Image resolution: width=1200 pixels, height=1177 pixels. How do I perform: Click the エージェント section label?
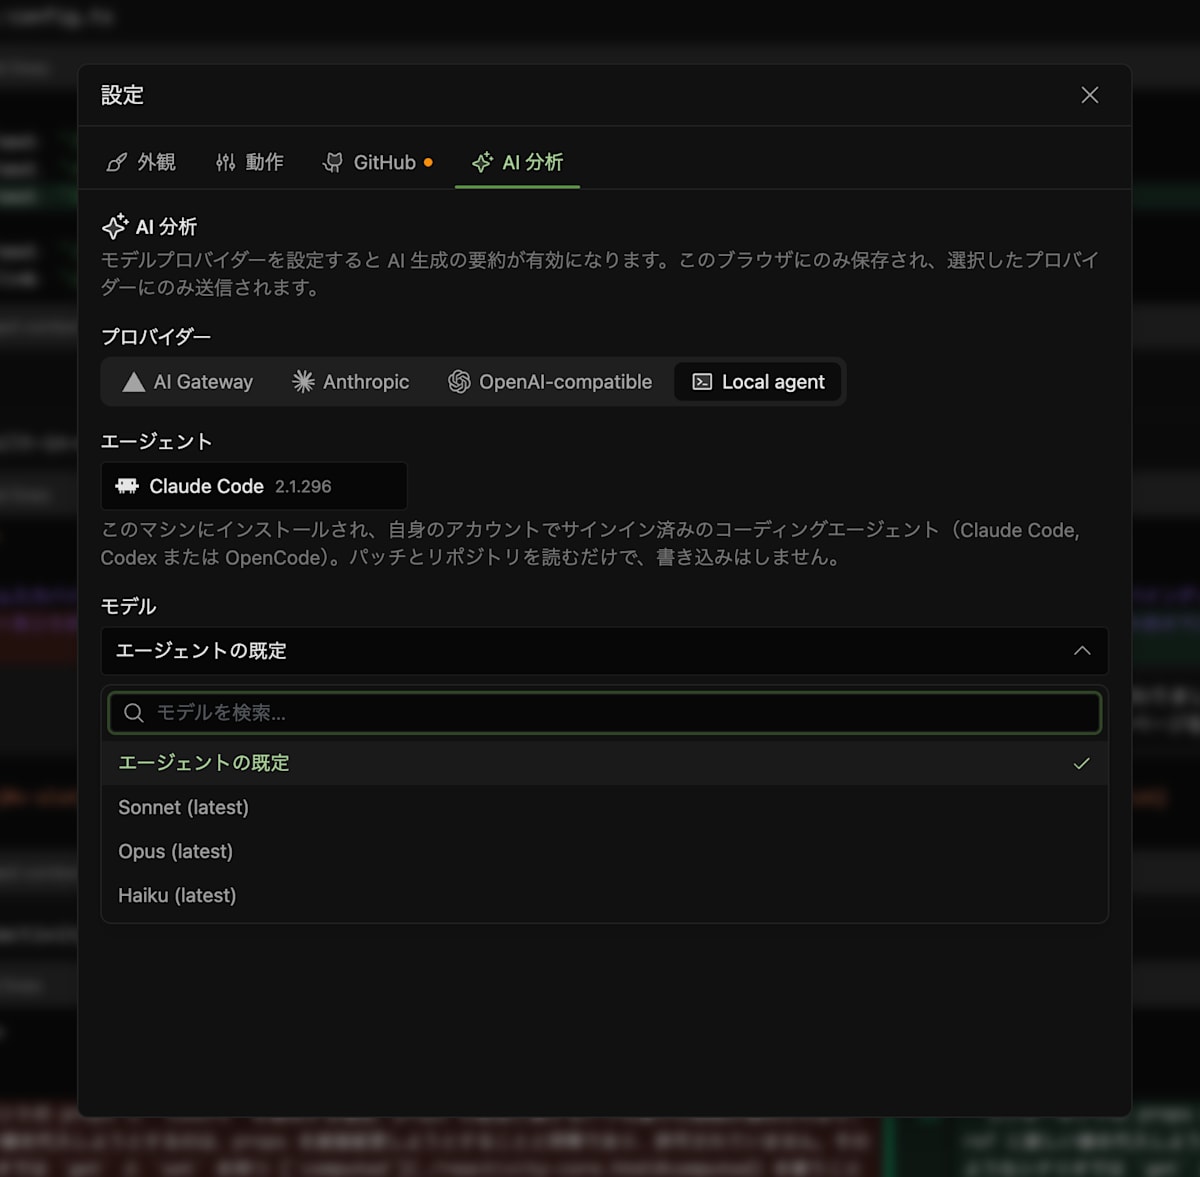point(156,442)
